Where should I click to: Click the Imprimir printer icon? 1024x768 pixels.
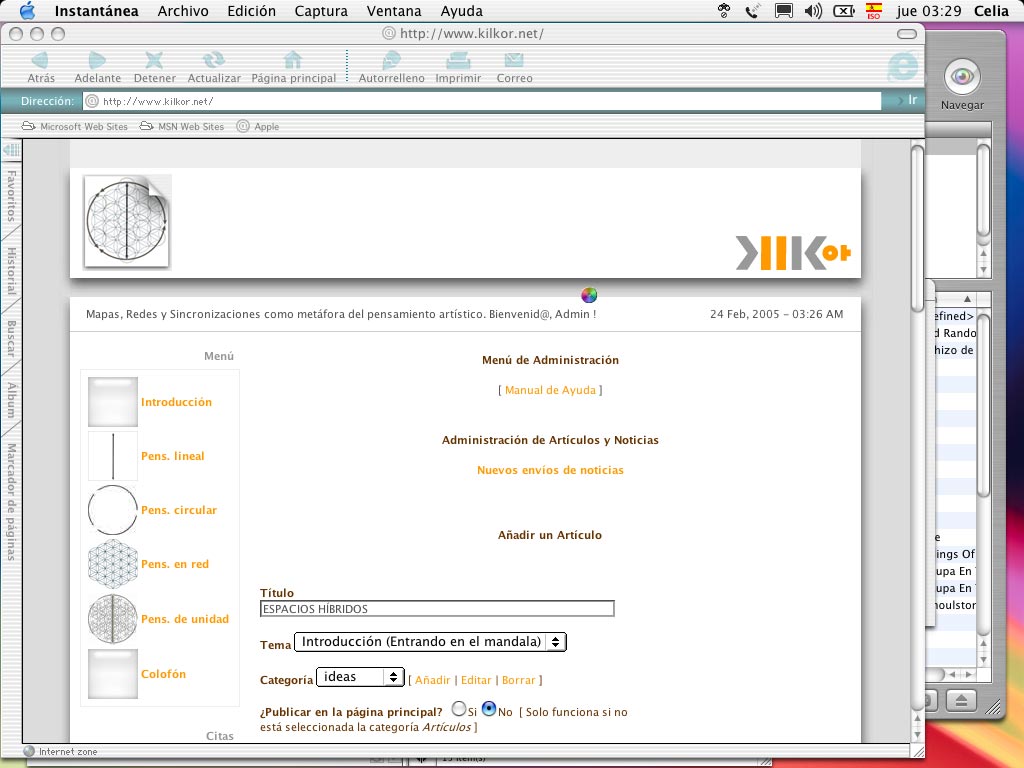click(x=458, y=61)
